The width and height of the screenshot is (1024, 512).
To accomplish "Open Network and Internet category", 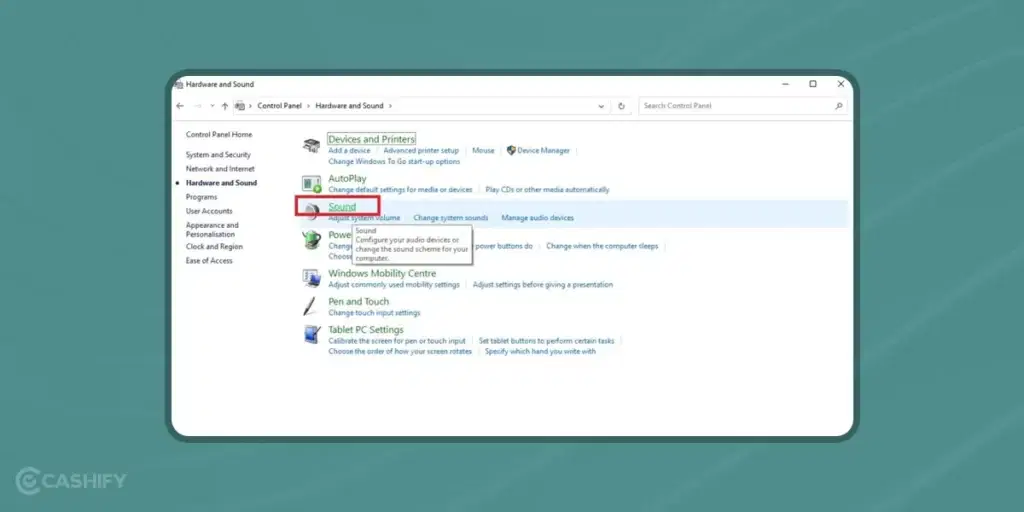I will pos(220,168).
